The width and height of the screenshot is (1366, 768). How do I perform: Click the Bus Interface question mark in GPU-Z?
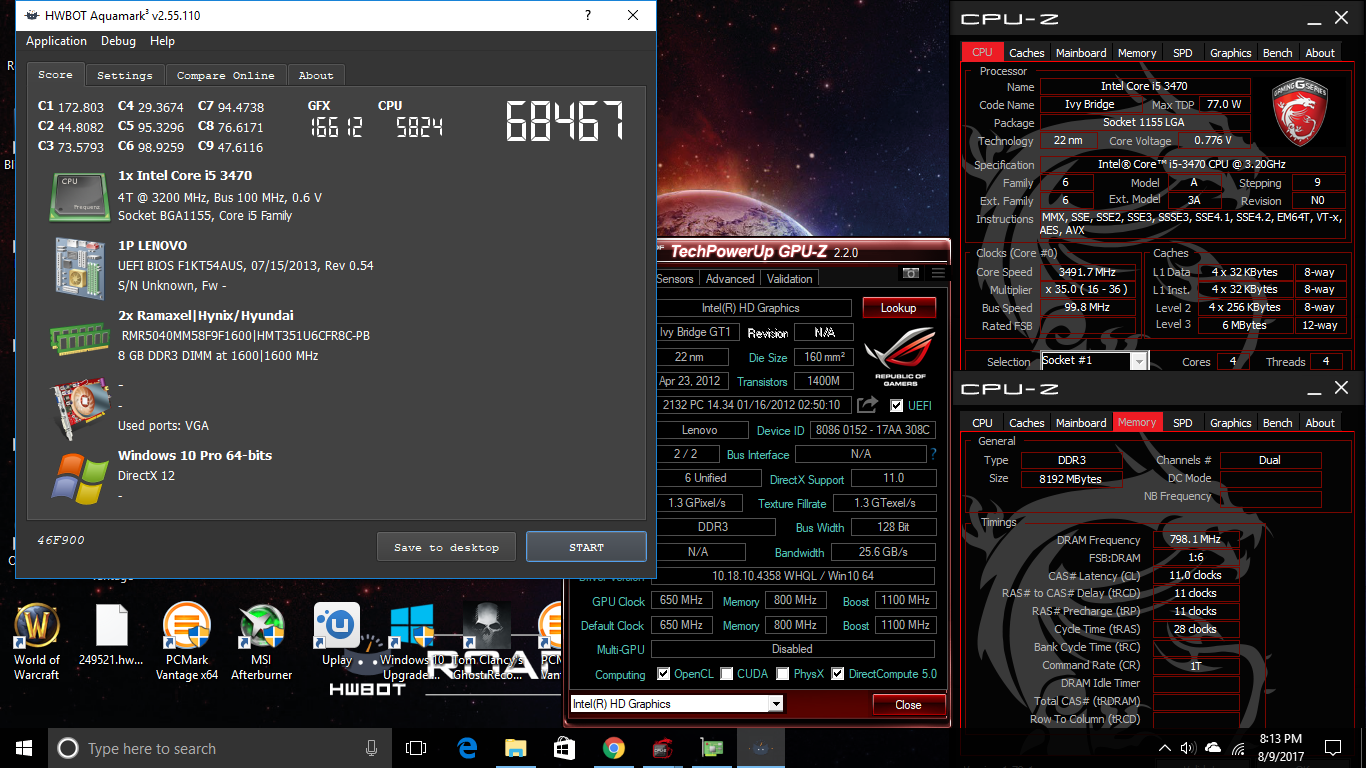(x=934, y=454)
